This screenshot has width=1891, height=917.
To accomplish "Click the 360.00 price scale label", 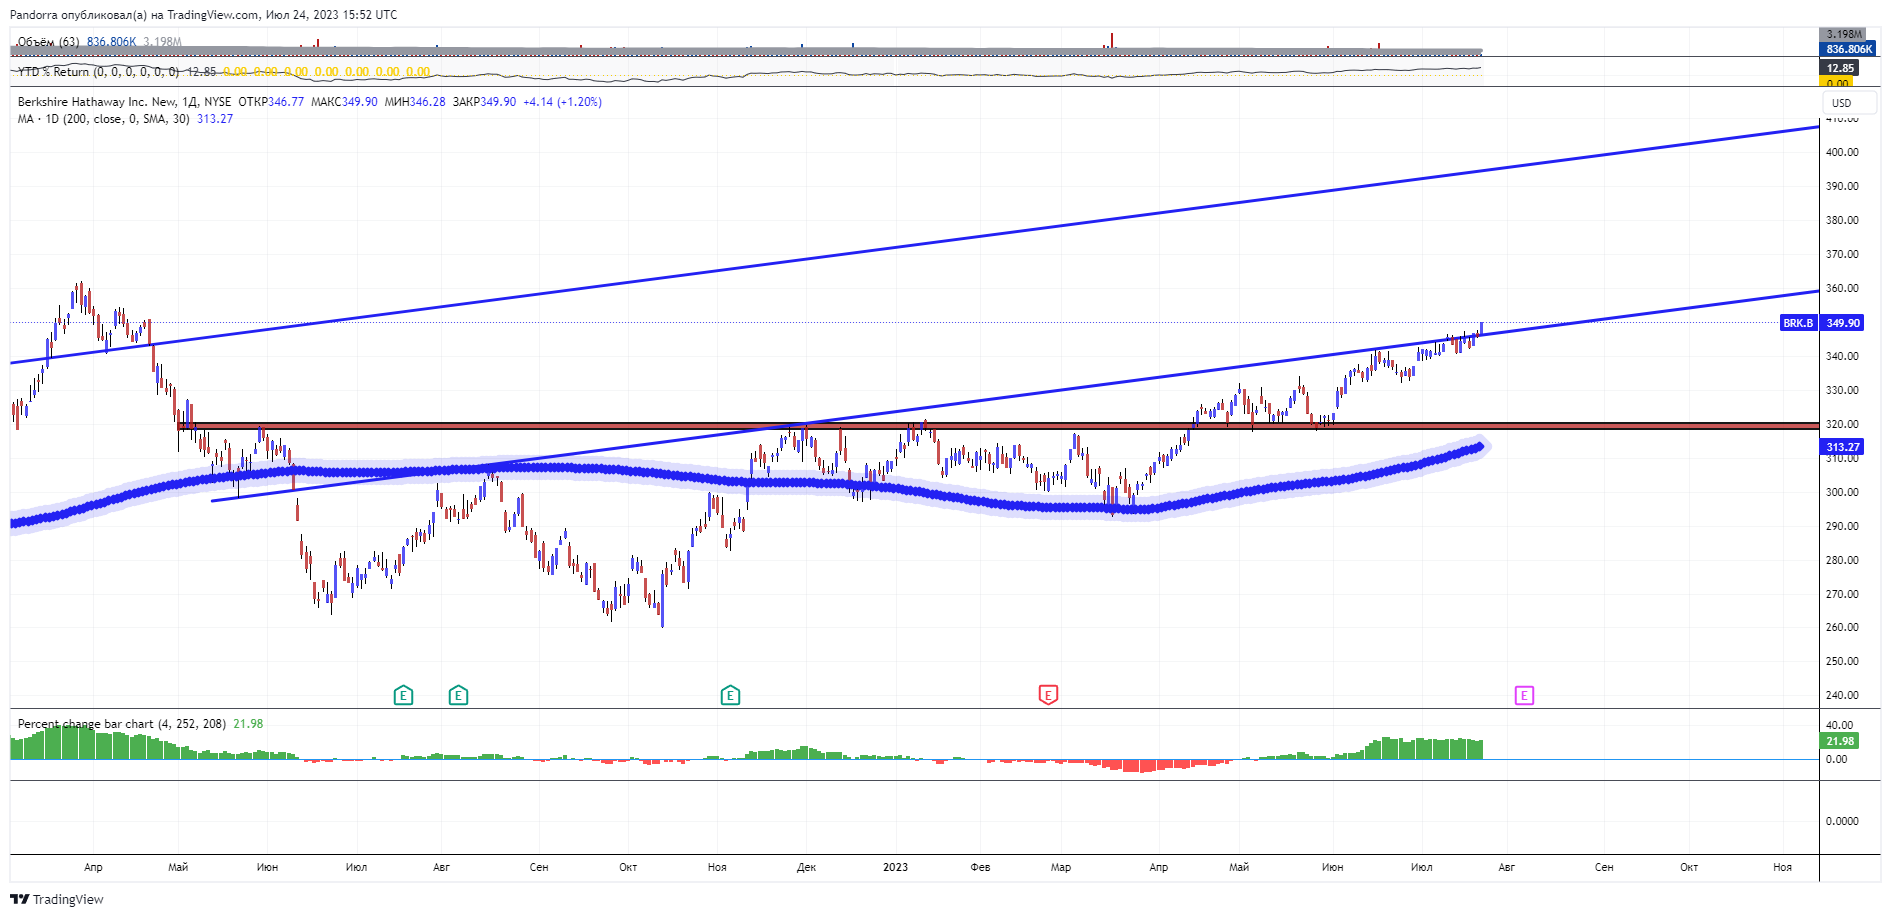I will pyautogui.click(x=1842, y=288).
